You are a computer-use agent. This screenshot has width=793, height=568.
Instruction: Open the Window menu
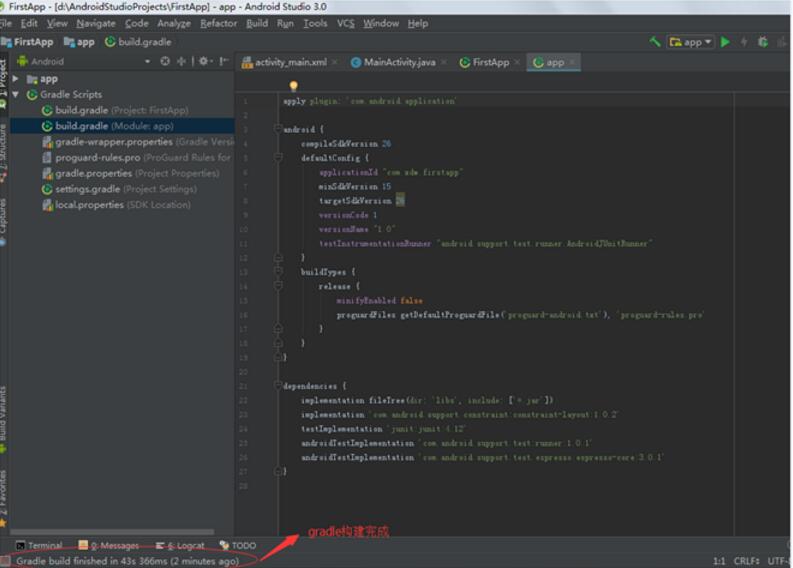(381, 23)
